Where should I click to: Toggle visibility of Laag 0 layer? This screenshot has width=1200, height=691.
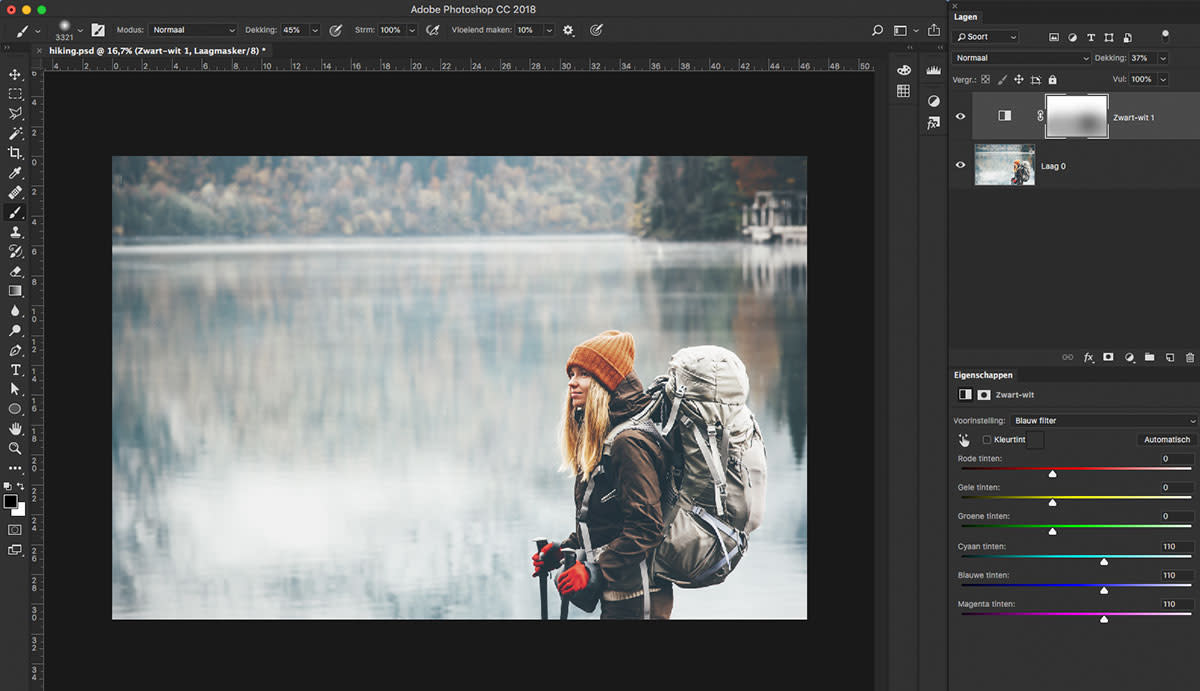961,166
